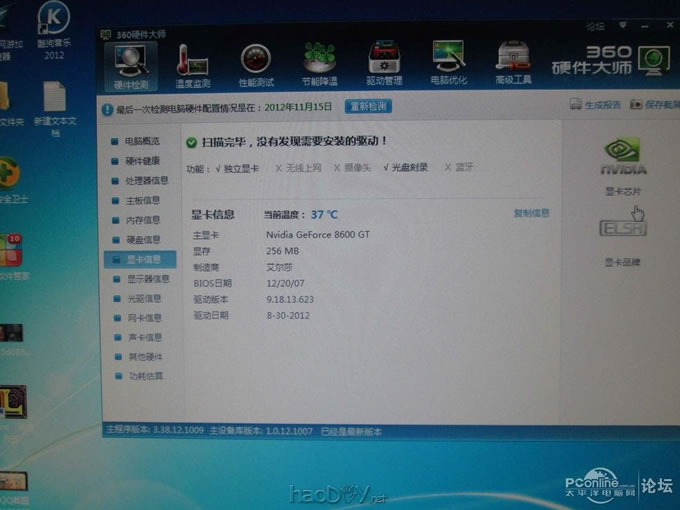Screen dimensions: 680x510
Task: Click the 复制信息 copy info link
Action: [x=531, y=213]
